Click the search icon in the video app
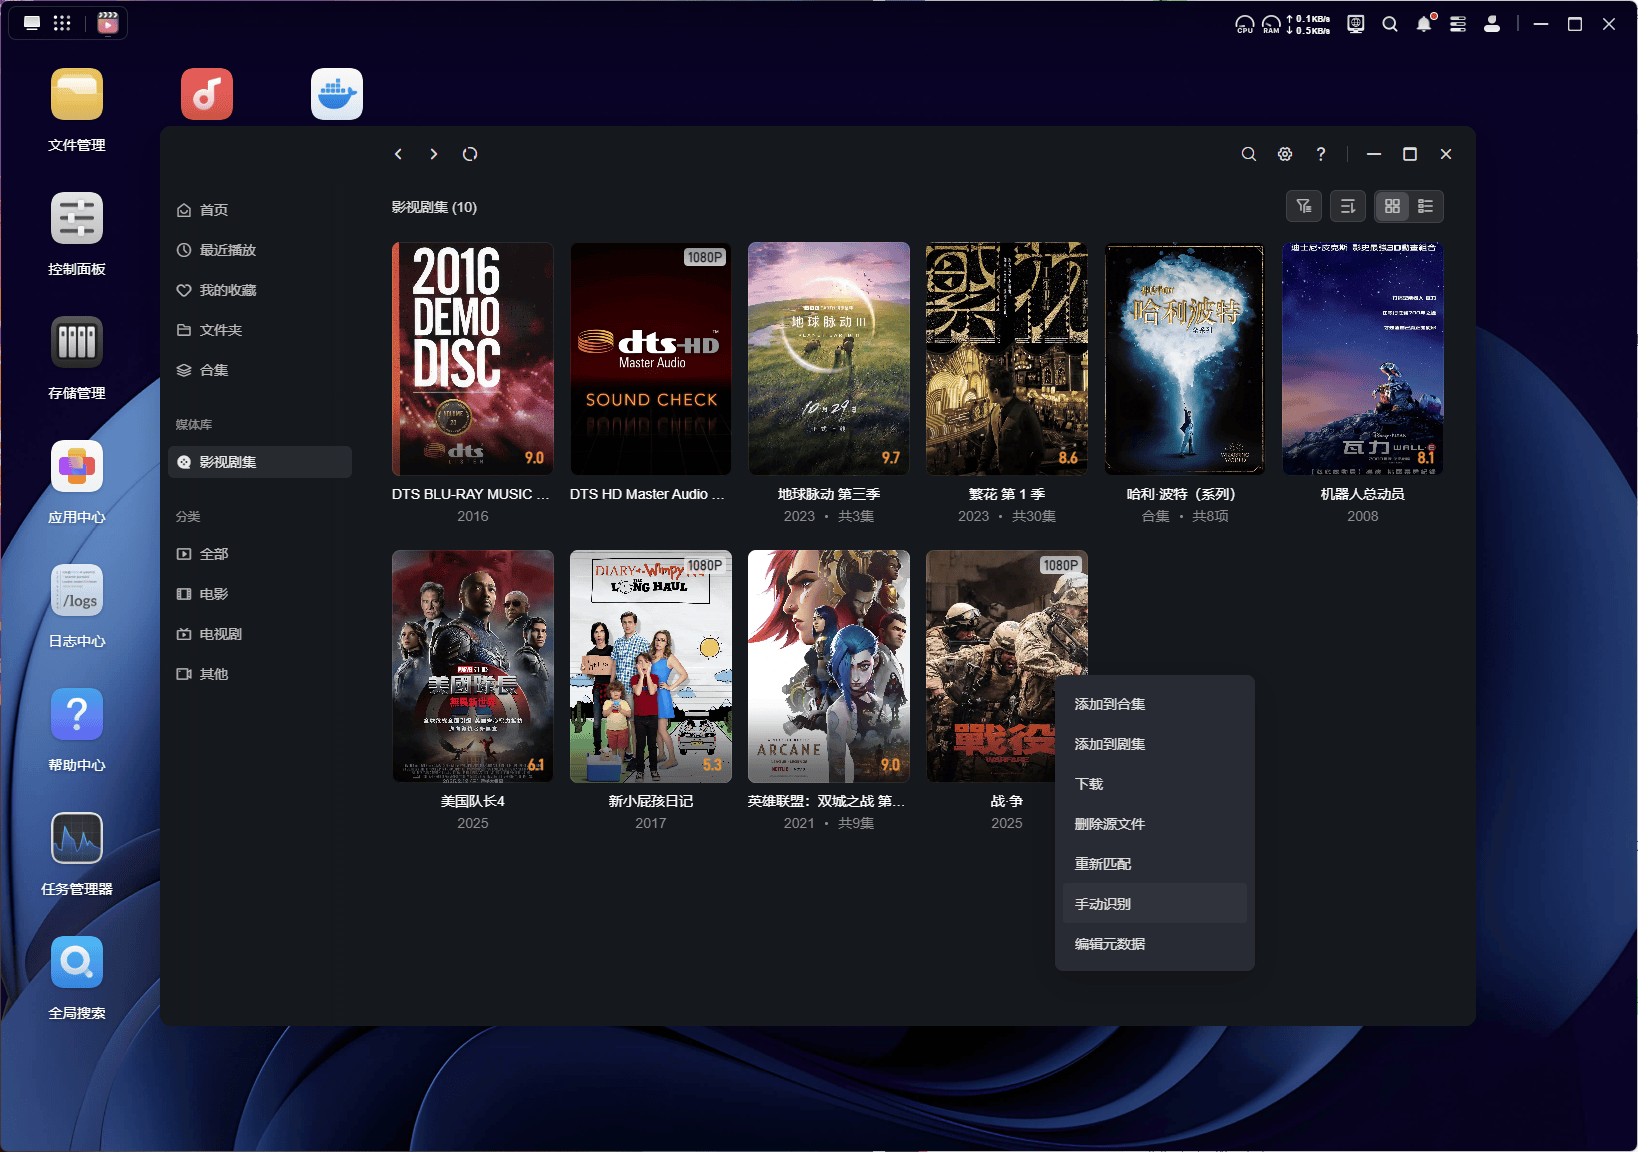Screen dimensions: 1638x1152 coord(1248,154)
